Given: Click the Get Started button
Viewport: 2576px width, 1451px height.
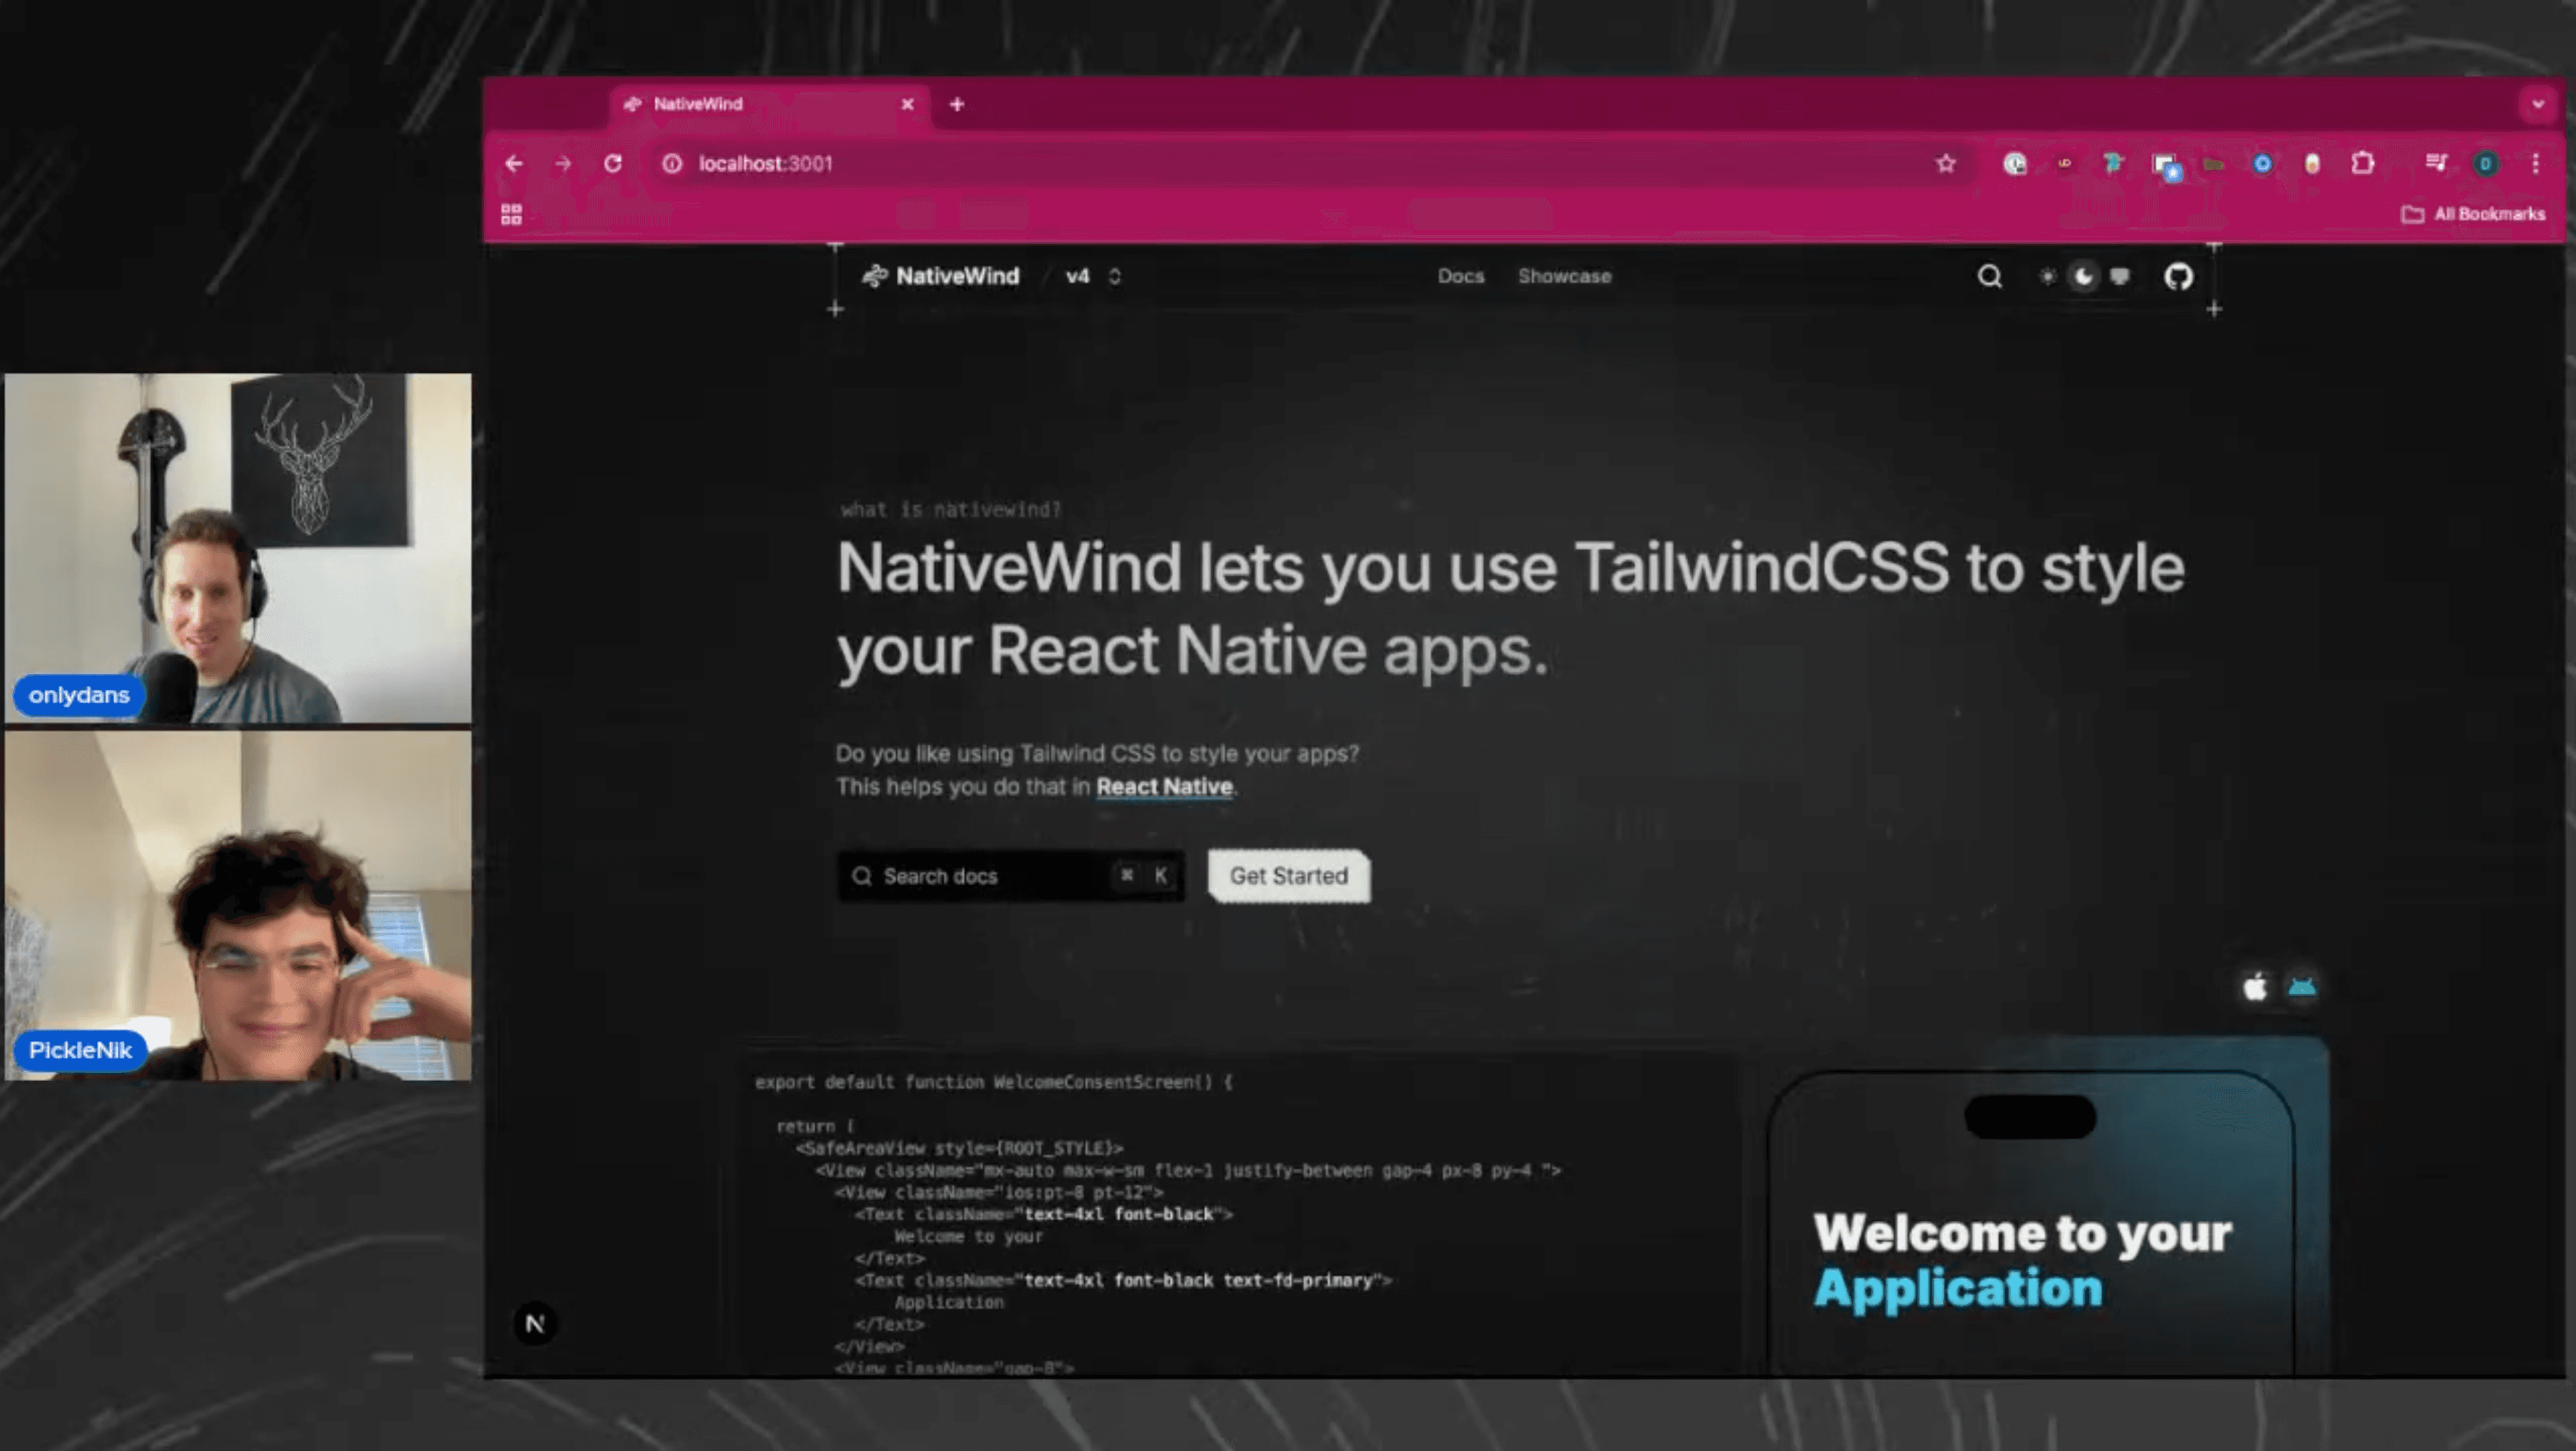Looking at the screenshot, I should pos(1288,876).
